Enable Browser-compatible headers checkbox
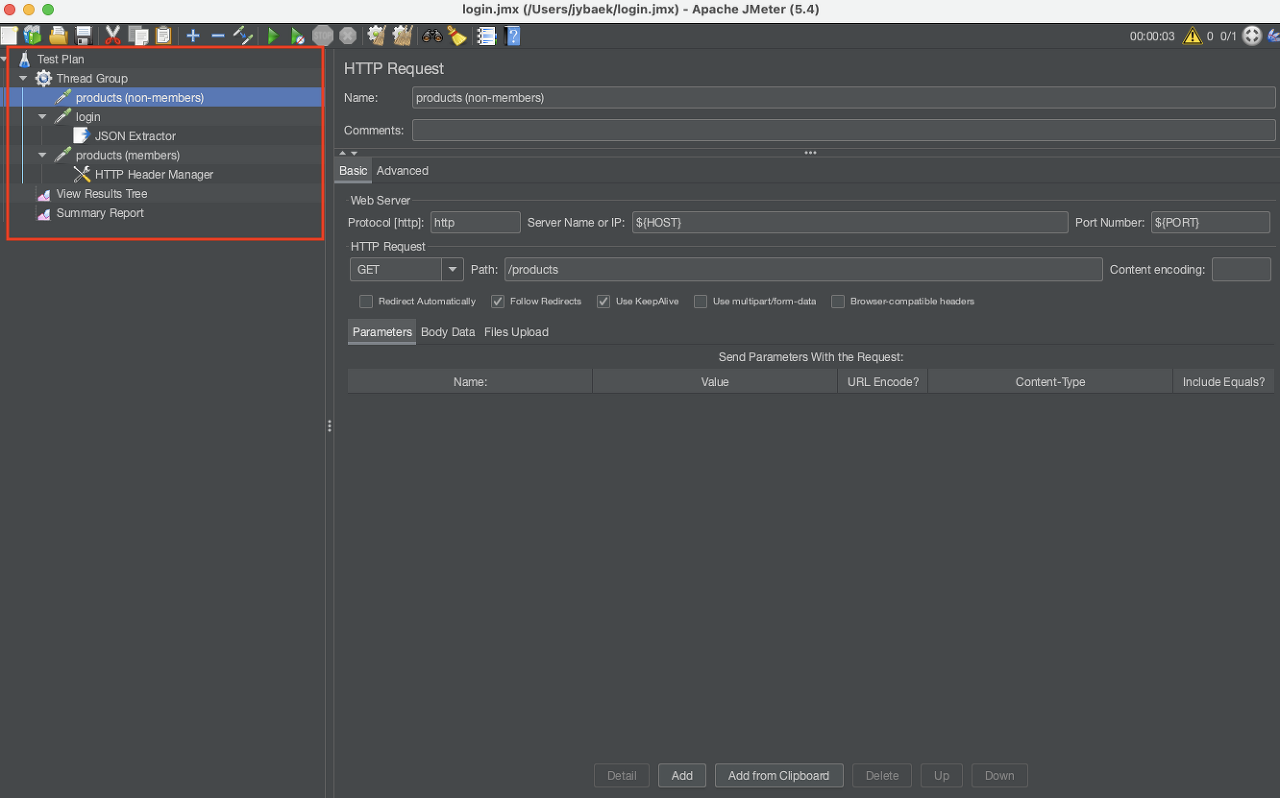1280x798 pixels. pos(838,301)
